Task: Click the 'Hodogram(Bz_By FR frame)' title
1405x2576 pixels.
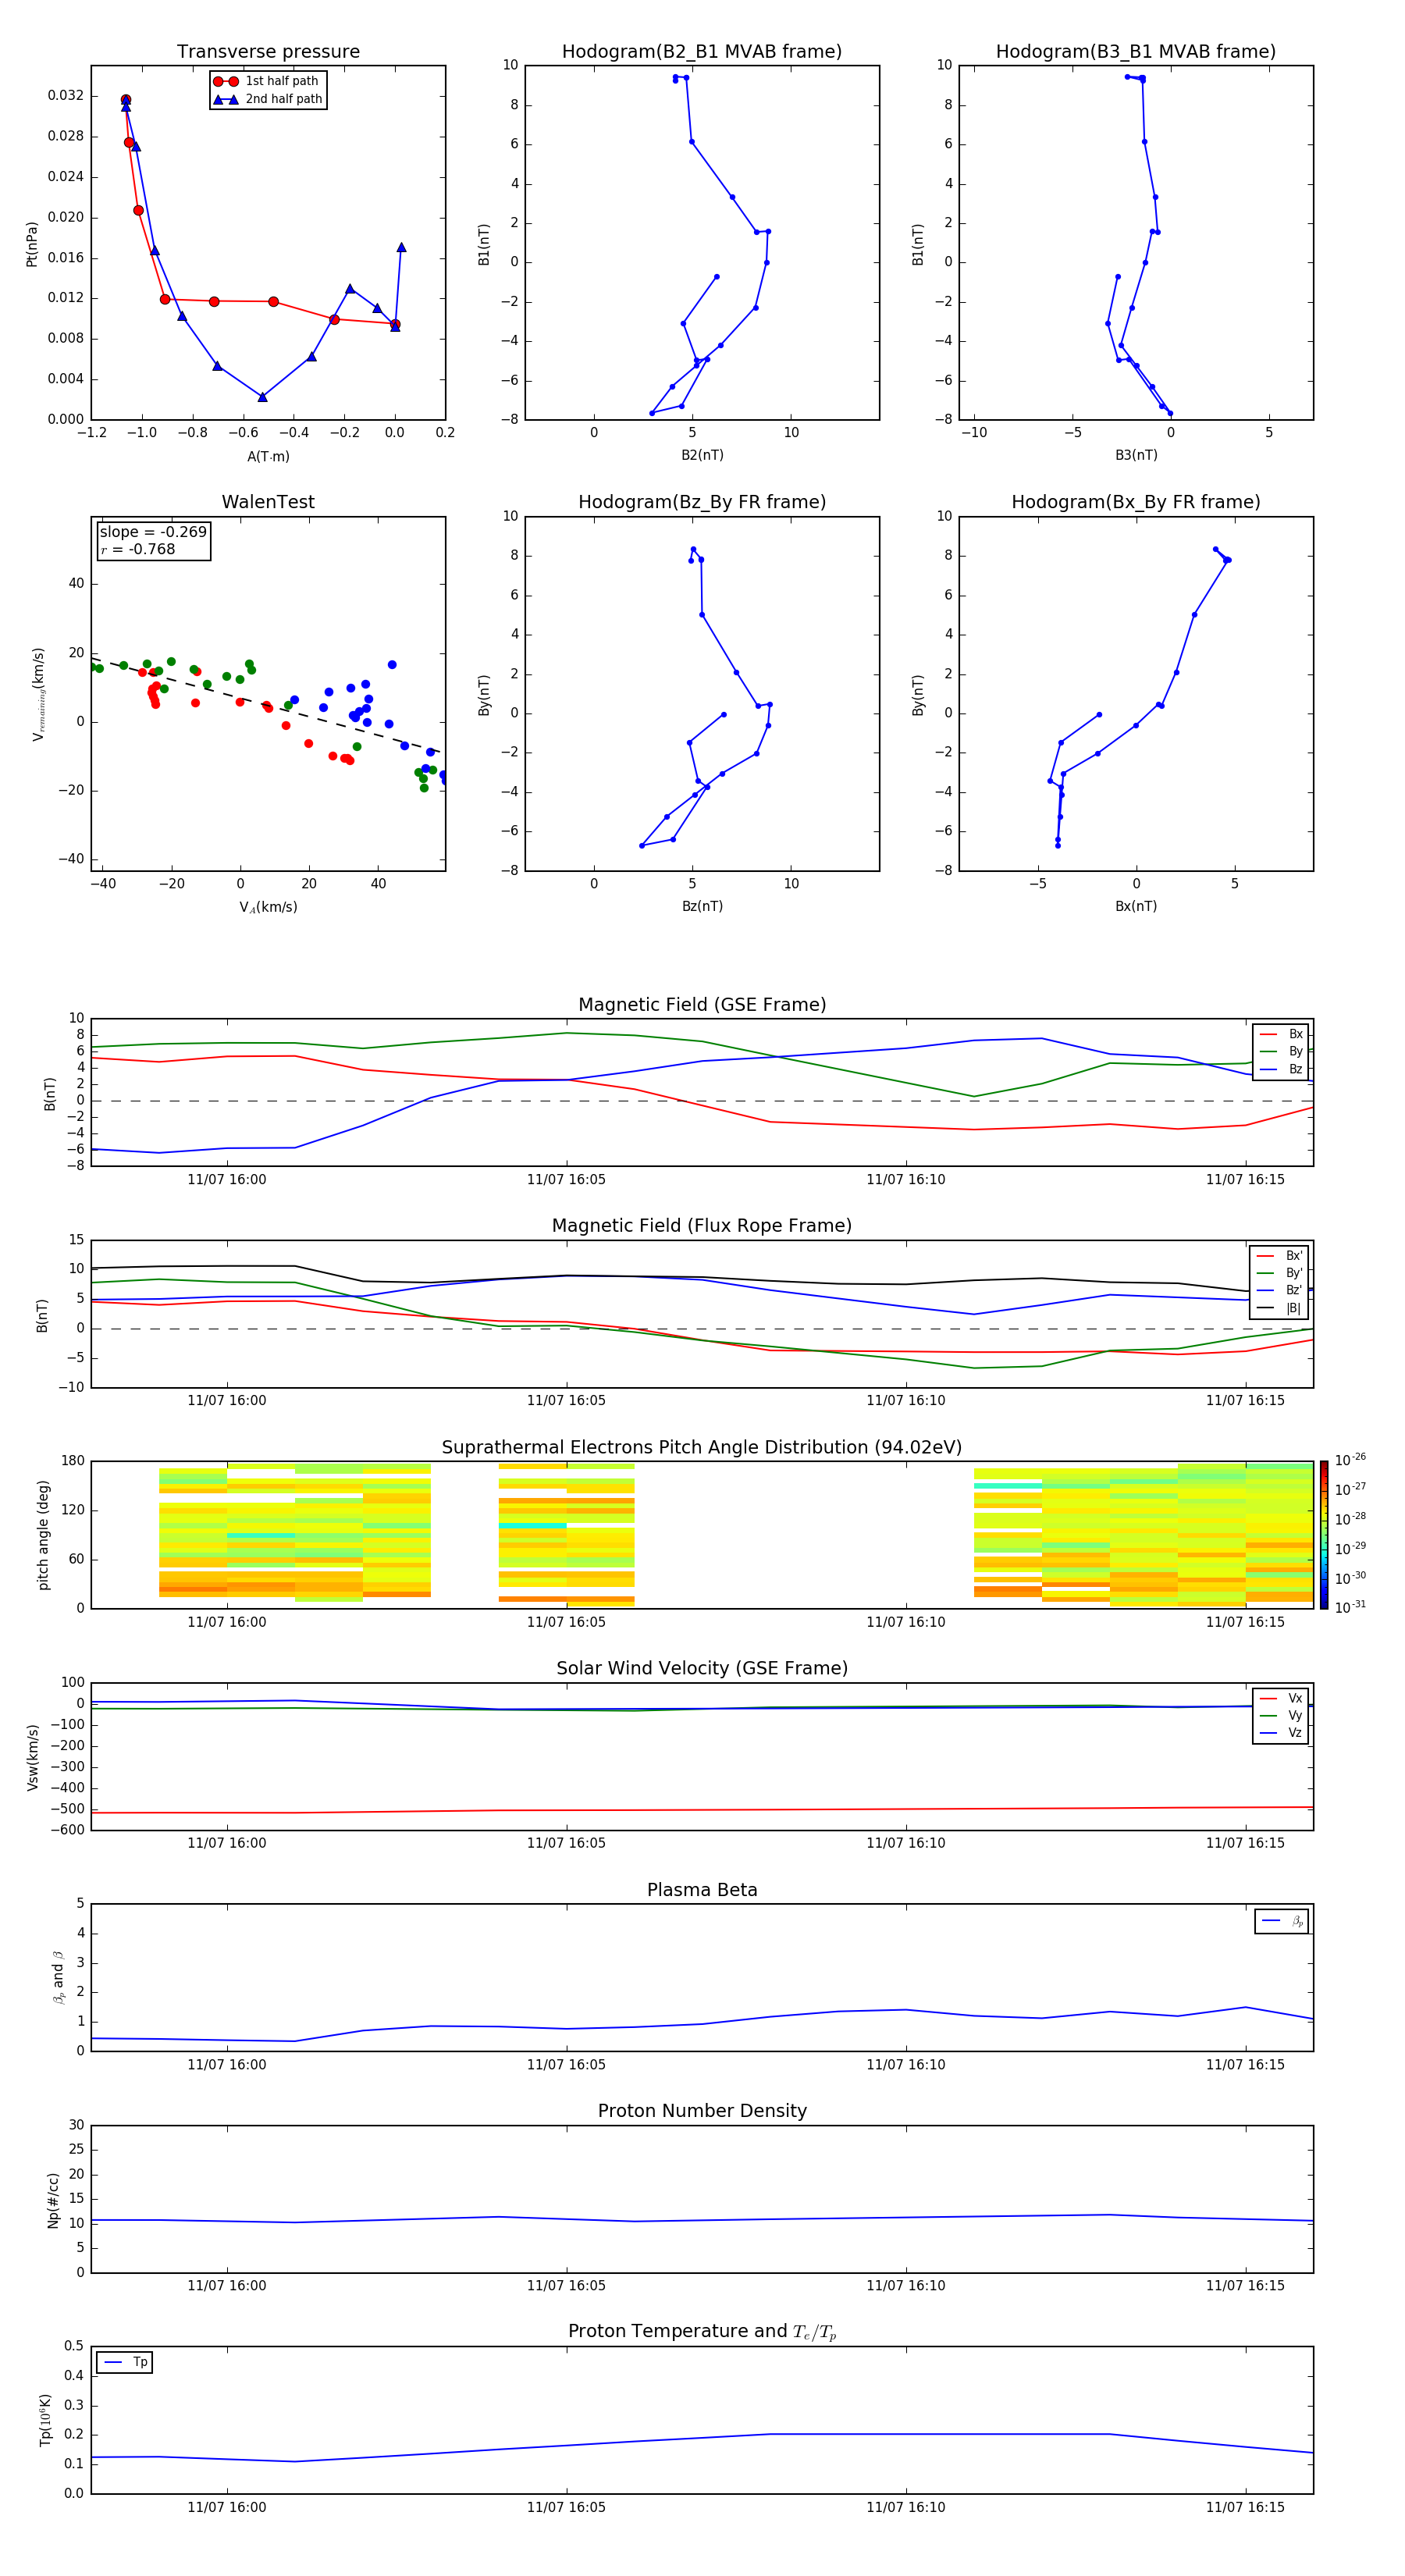Action: [702, 502]
